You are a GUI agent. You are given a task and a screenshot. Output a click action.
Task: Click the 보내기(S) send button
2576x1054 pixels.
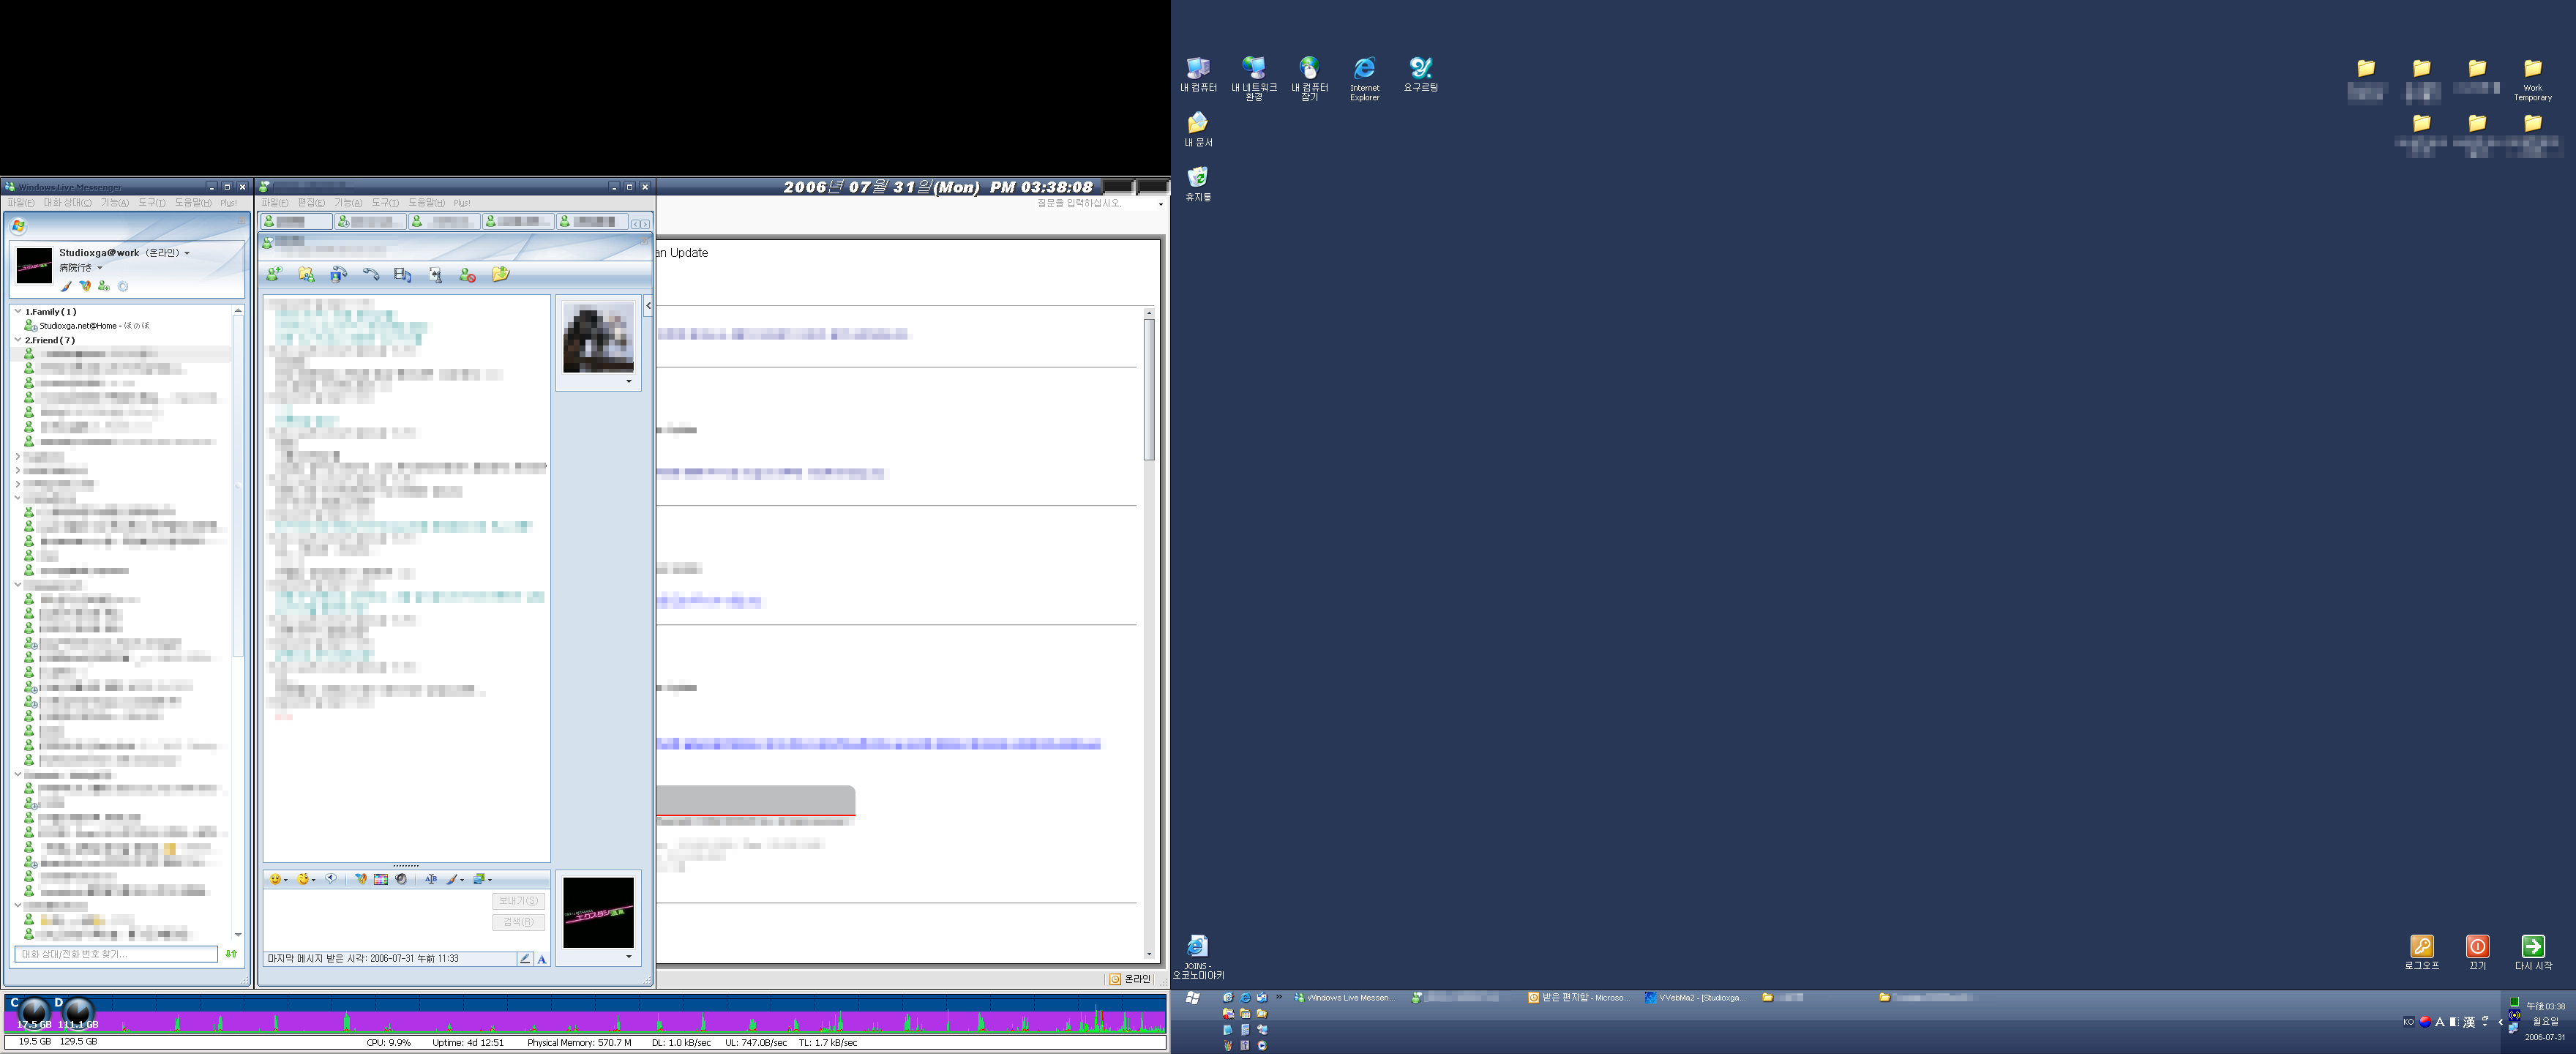click(x=518, y=901)
